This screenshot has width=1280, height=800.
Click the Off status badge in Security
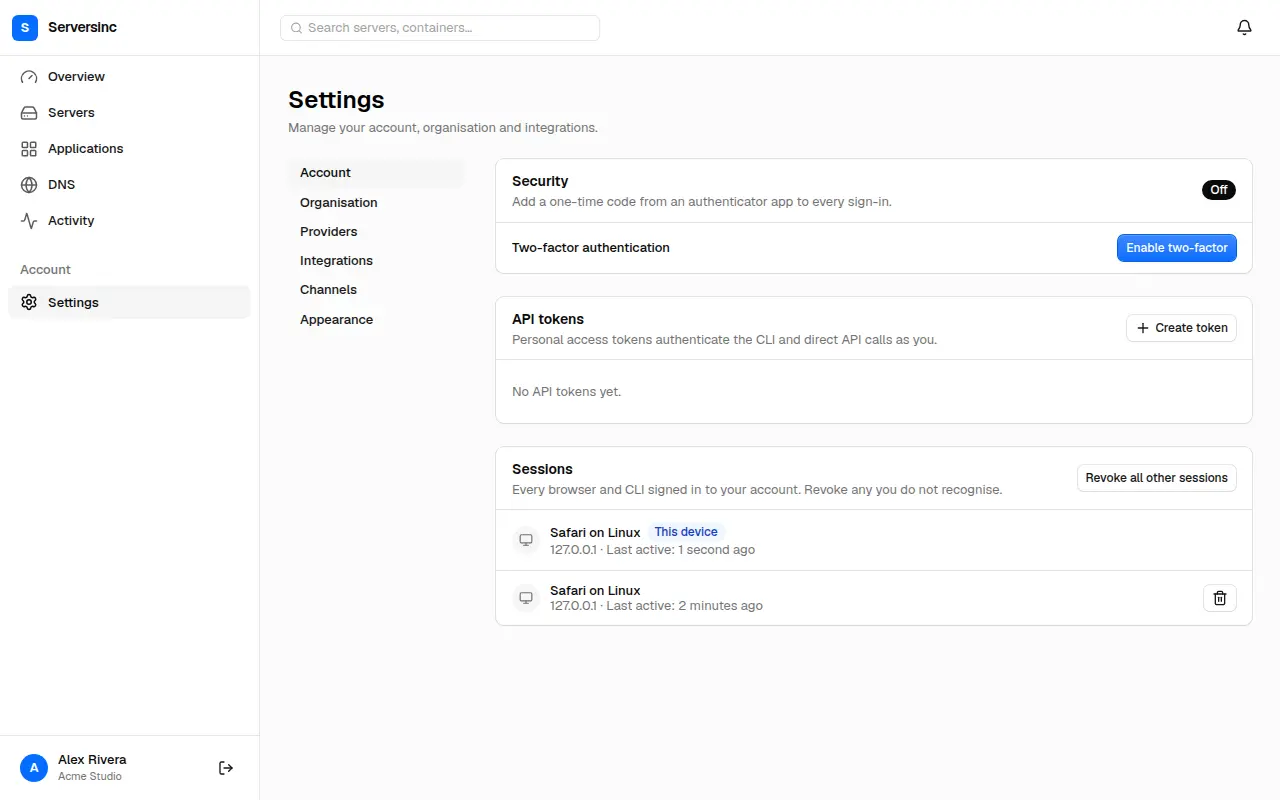(1219, 190)
